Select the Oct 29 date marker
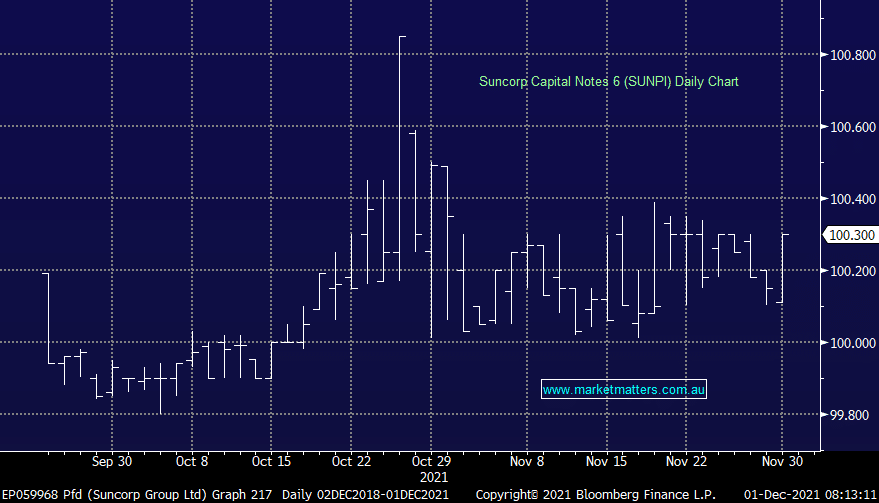The width and height of the screenshot is (879, 503). click(431, 462)
